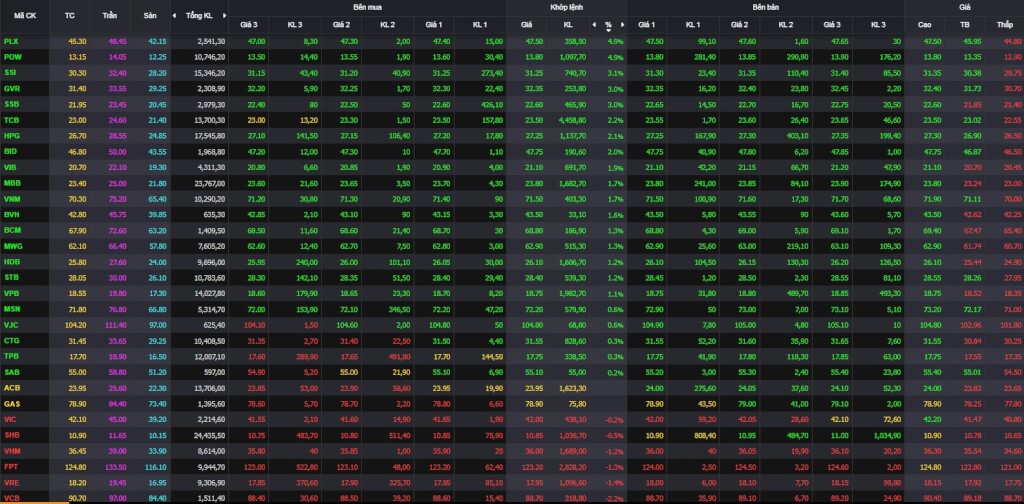
Task: Select the MWG ticker symbol
Action: (x=13, y=247)
